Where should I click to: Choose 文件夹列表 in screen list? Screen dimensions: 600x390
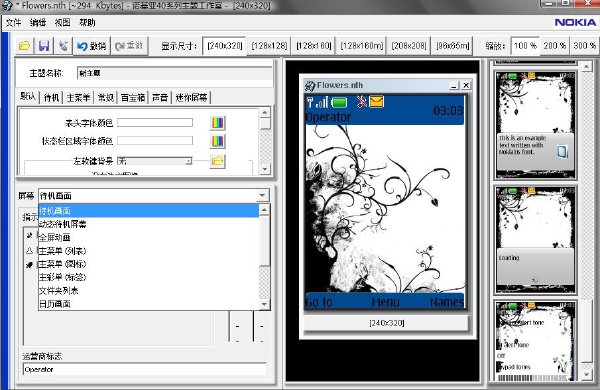point(149,290)
